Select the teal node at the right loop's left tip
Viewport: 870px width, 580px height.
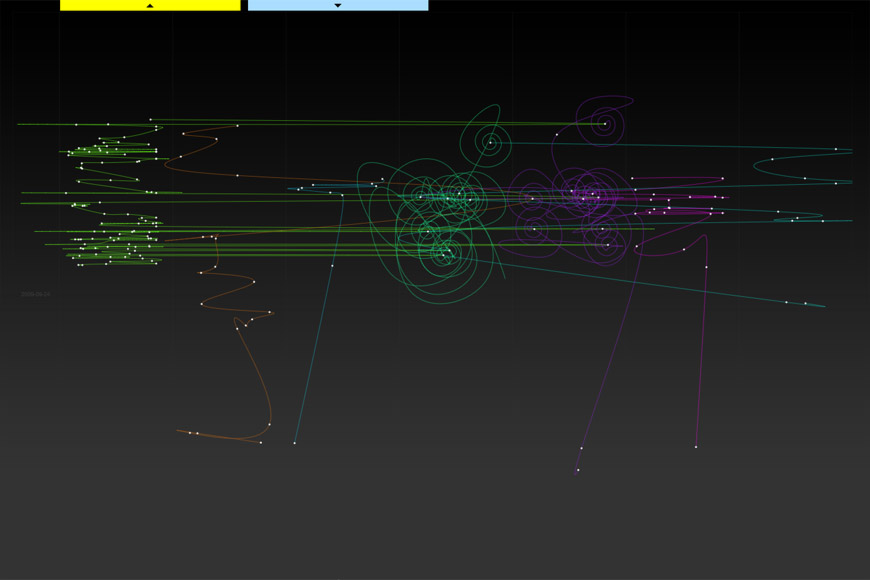[x=772, y=159]
